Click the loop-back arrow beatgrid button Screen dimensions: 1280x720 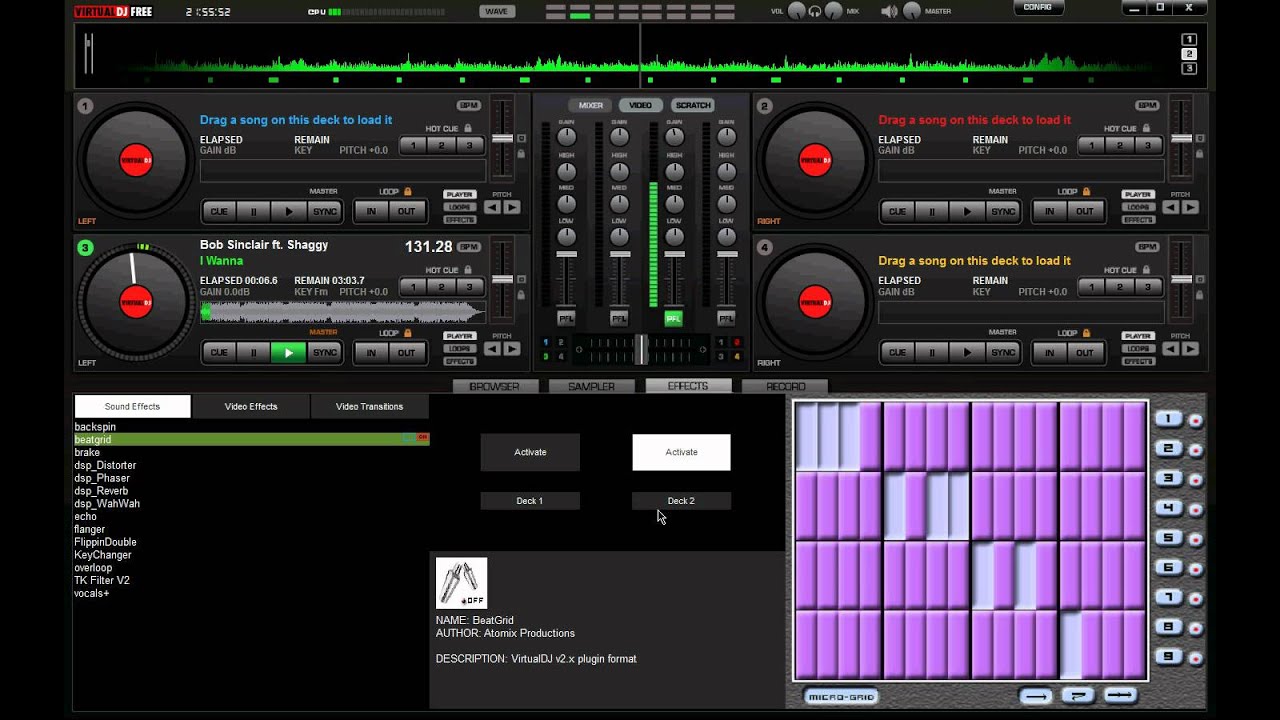click(1078, 696)
